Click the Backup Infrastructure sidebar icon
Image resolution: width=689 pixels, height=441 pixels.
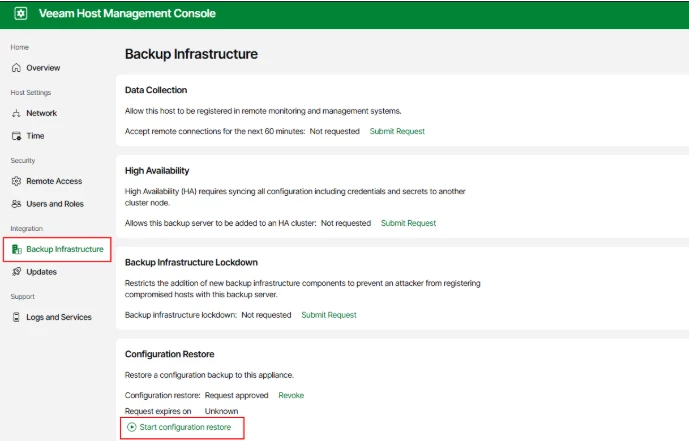coord(16,249)
